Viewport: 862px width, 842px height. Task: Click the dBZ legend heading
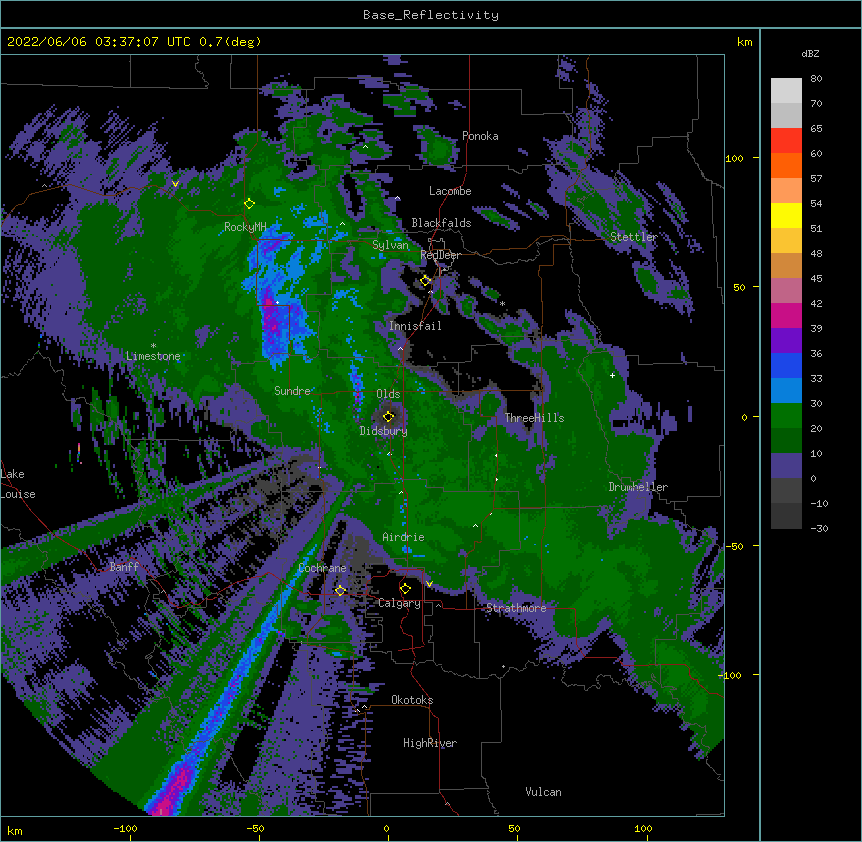810,53
